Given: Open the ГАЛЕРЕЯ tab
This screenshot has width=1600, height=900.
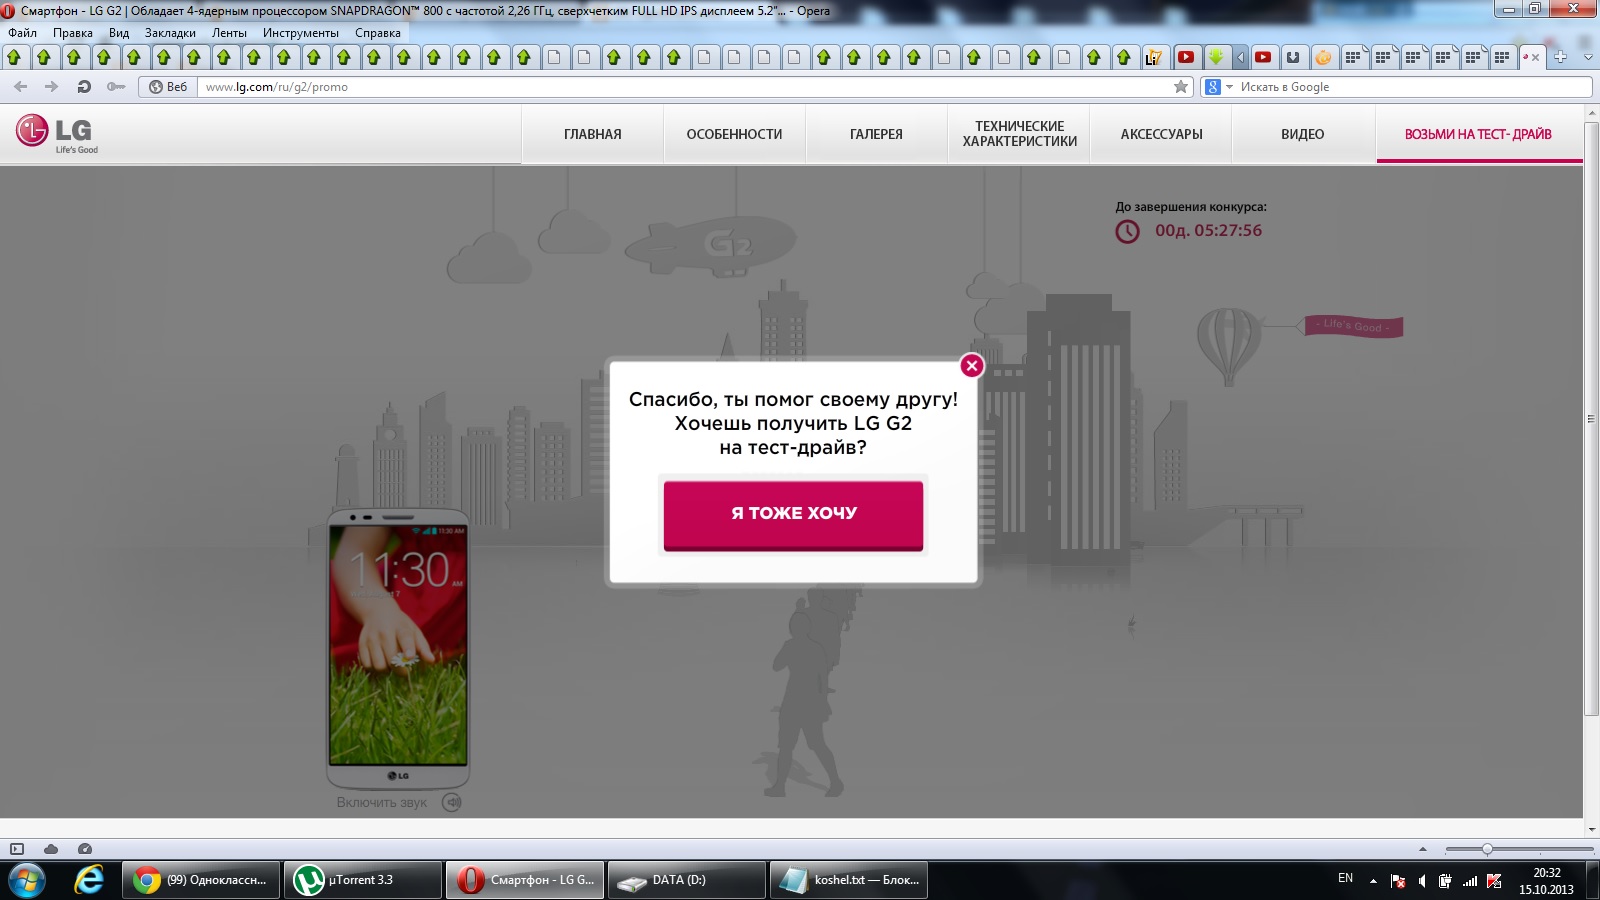Looking at the screenshot, I should click(876, 134).
